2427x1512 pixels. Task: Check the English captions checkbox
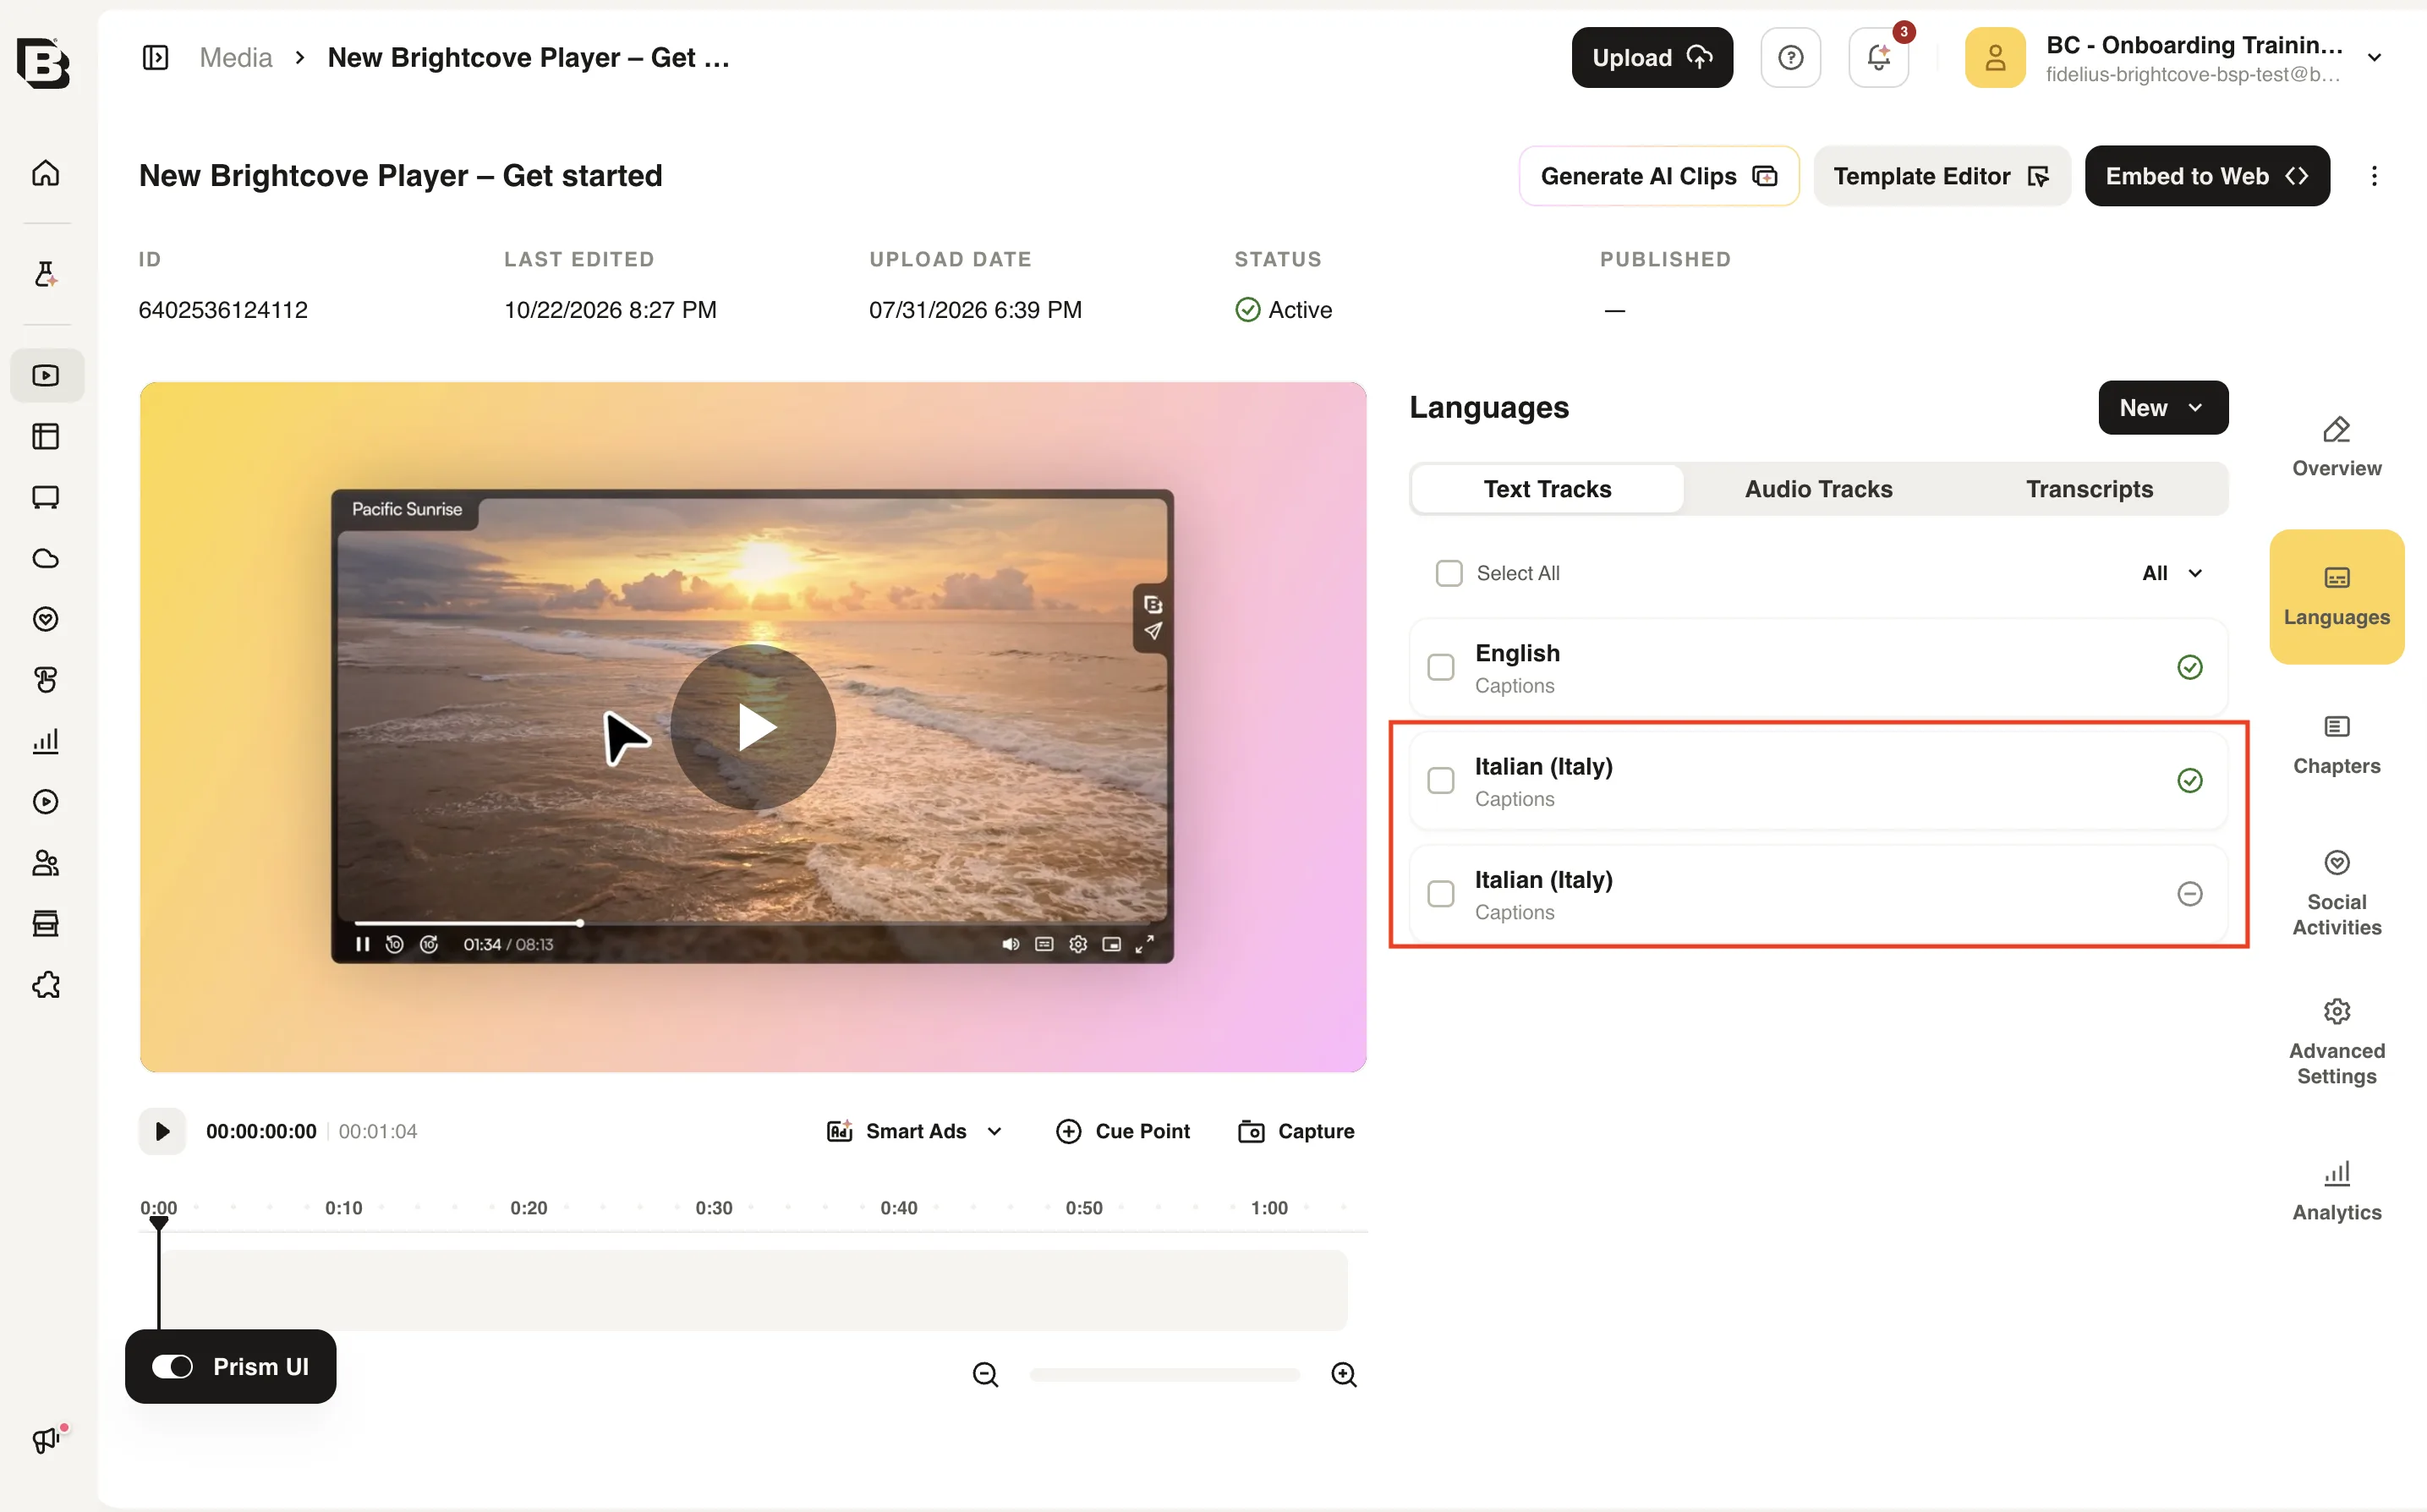pyautogui.click(x=1440, y=667)
